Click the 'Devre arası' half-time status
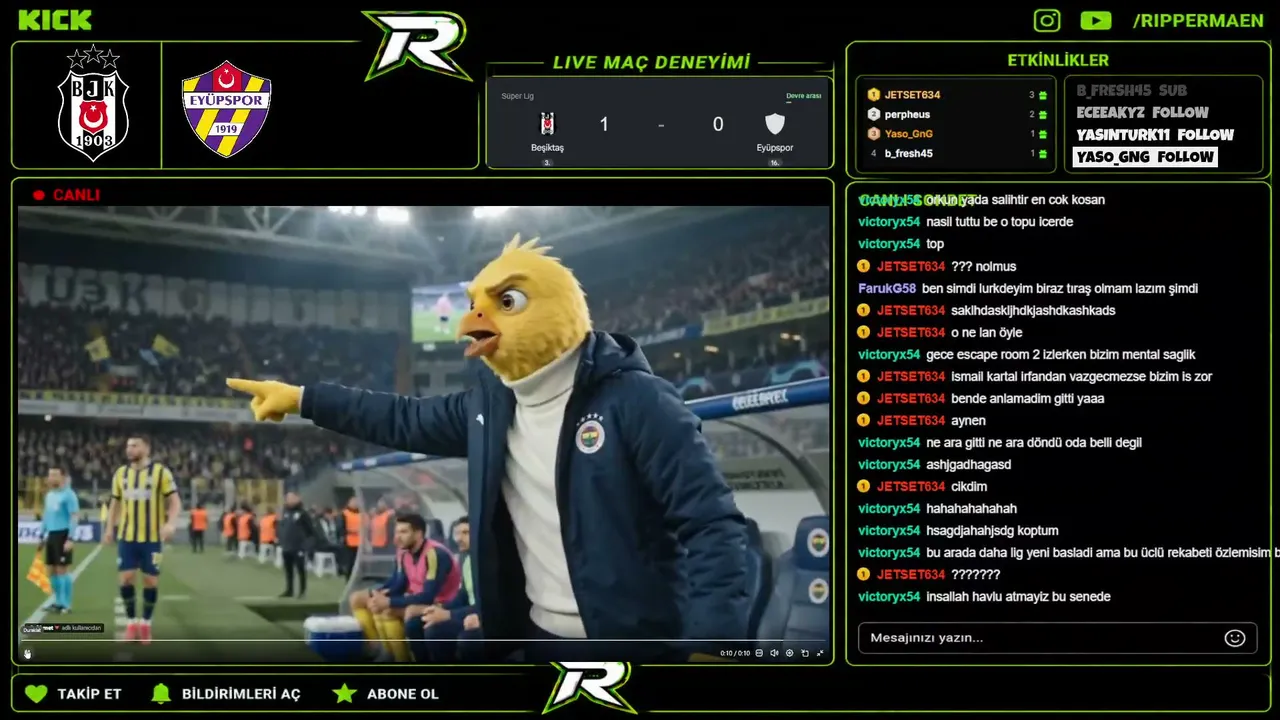Image resolution: width=1280 pixels, height=720 pixels. [x=804, y=96]
